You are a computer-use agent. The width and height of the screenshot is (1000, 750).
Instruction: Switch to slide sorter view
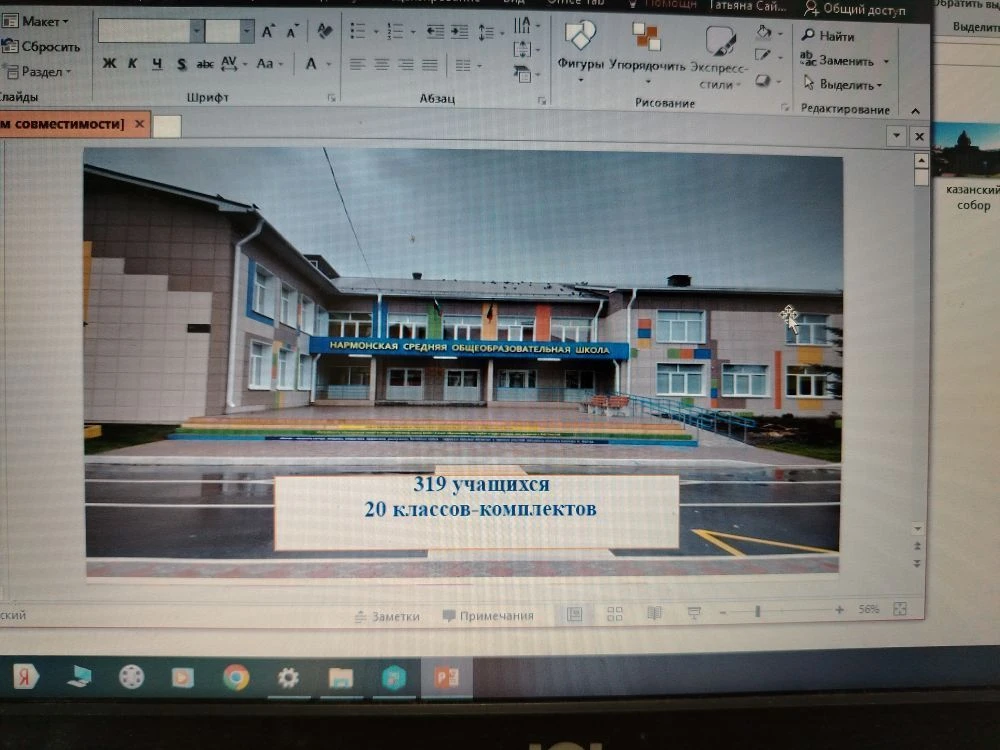click(x=615, y=614)
